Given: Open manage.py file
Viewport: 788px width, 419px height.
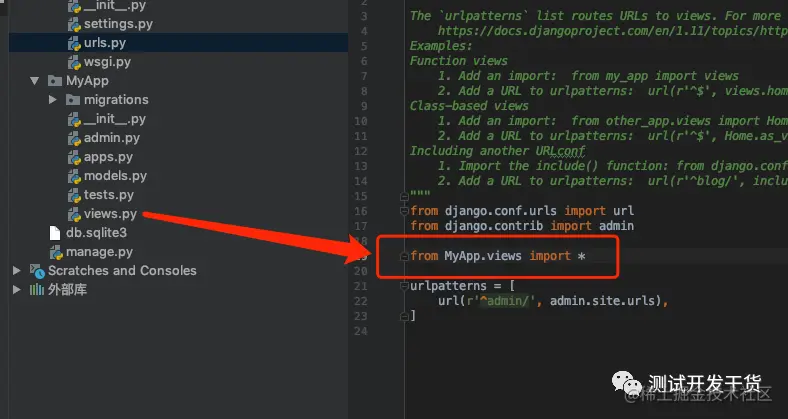Looking at the screenshot, I should pyautogui.click(x=99, y=252).
